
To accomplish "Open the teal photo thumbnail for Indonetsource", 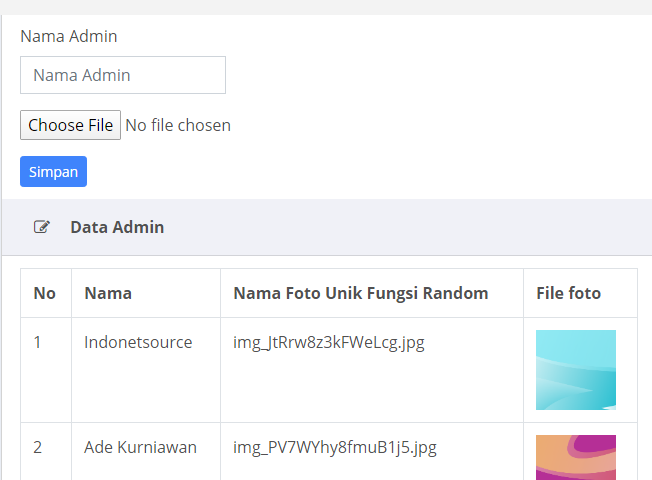I will pos(576,370).
